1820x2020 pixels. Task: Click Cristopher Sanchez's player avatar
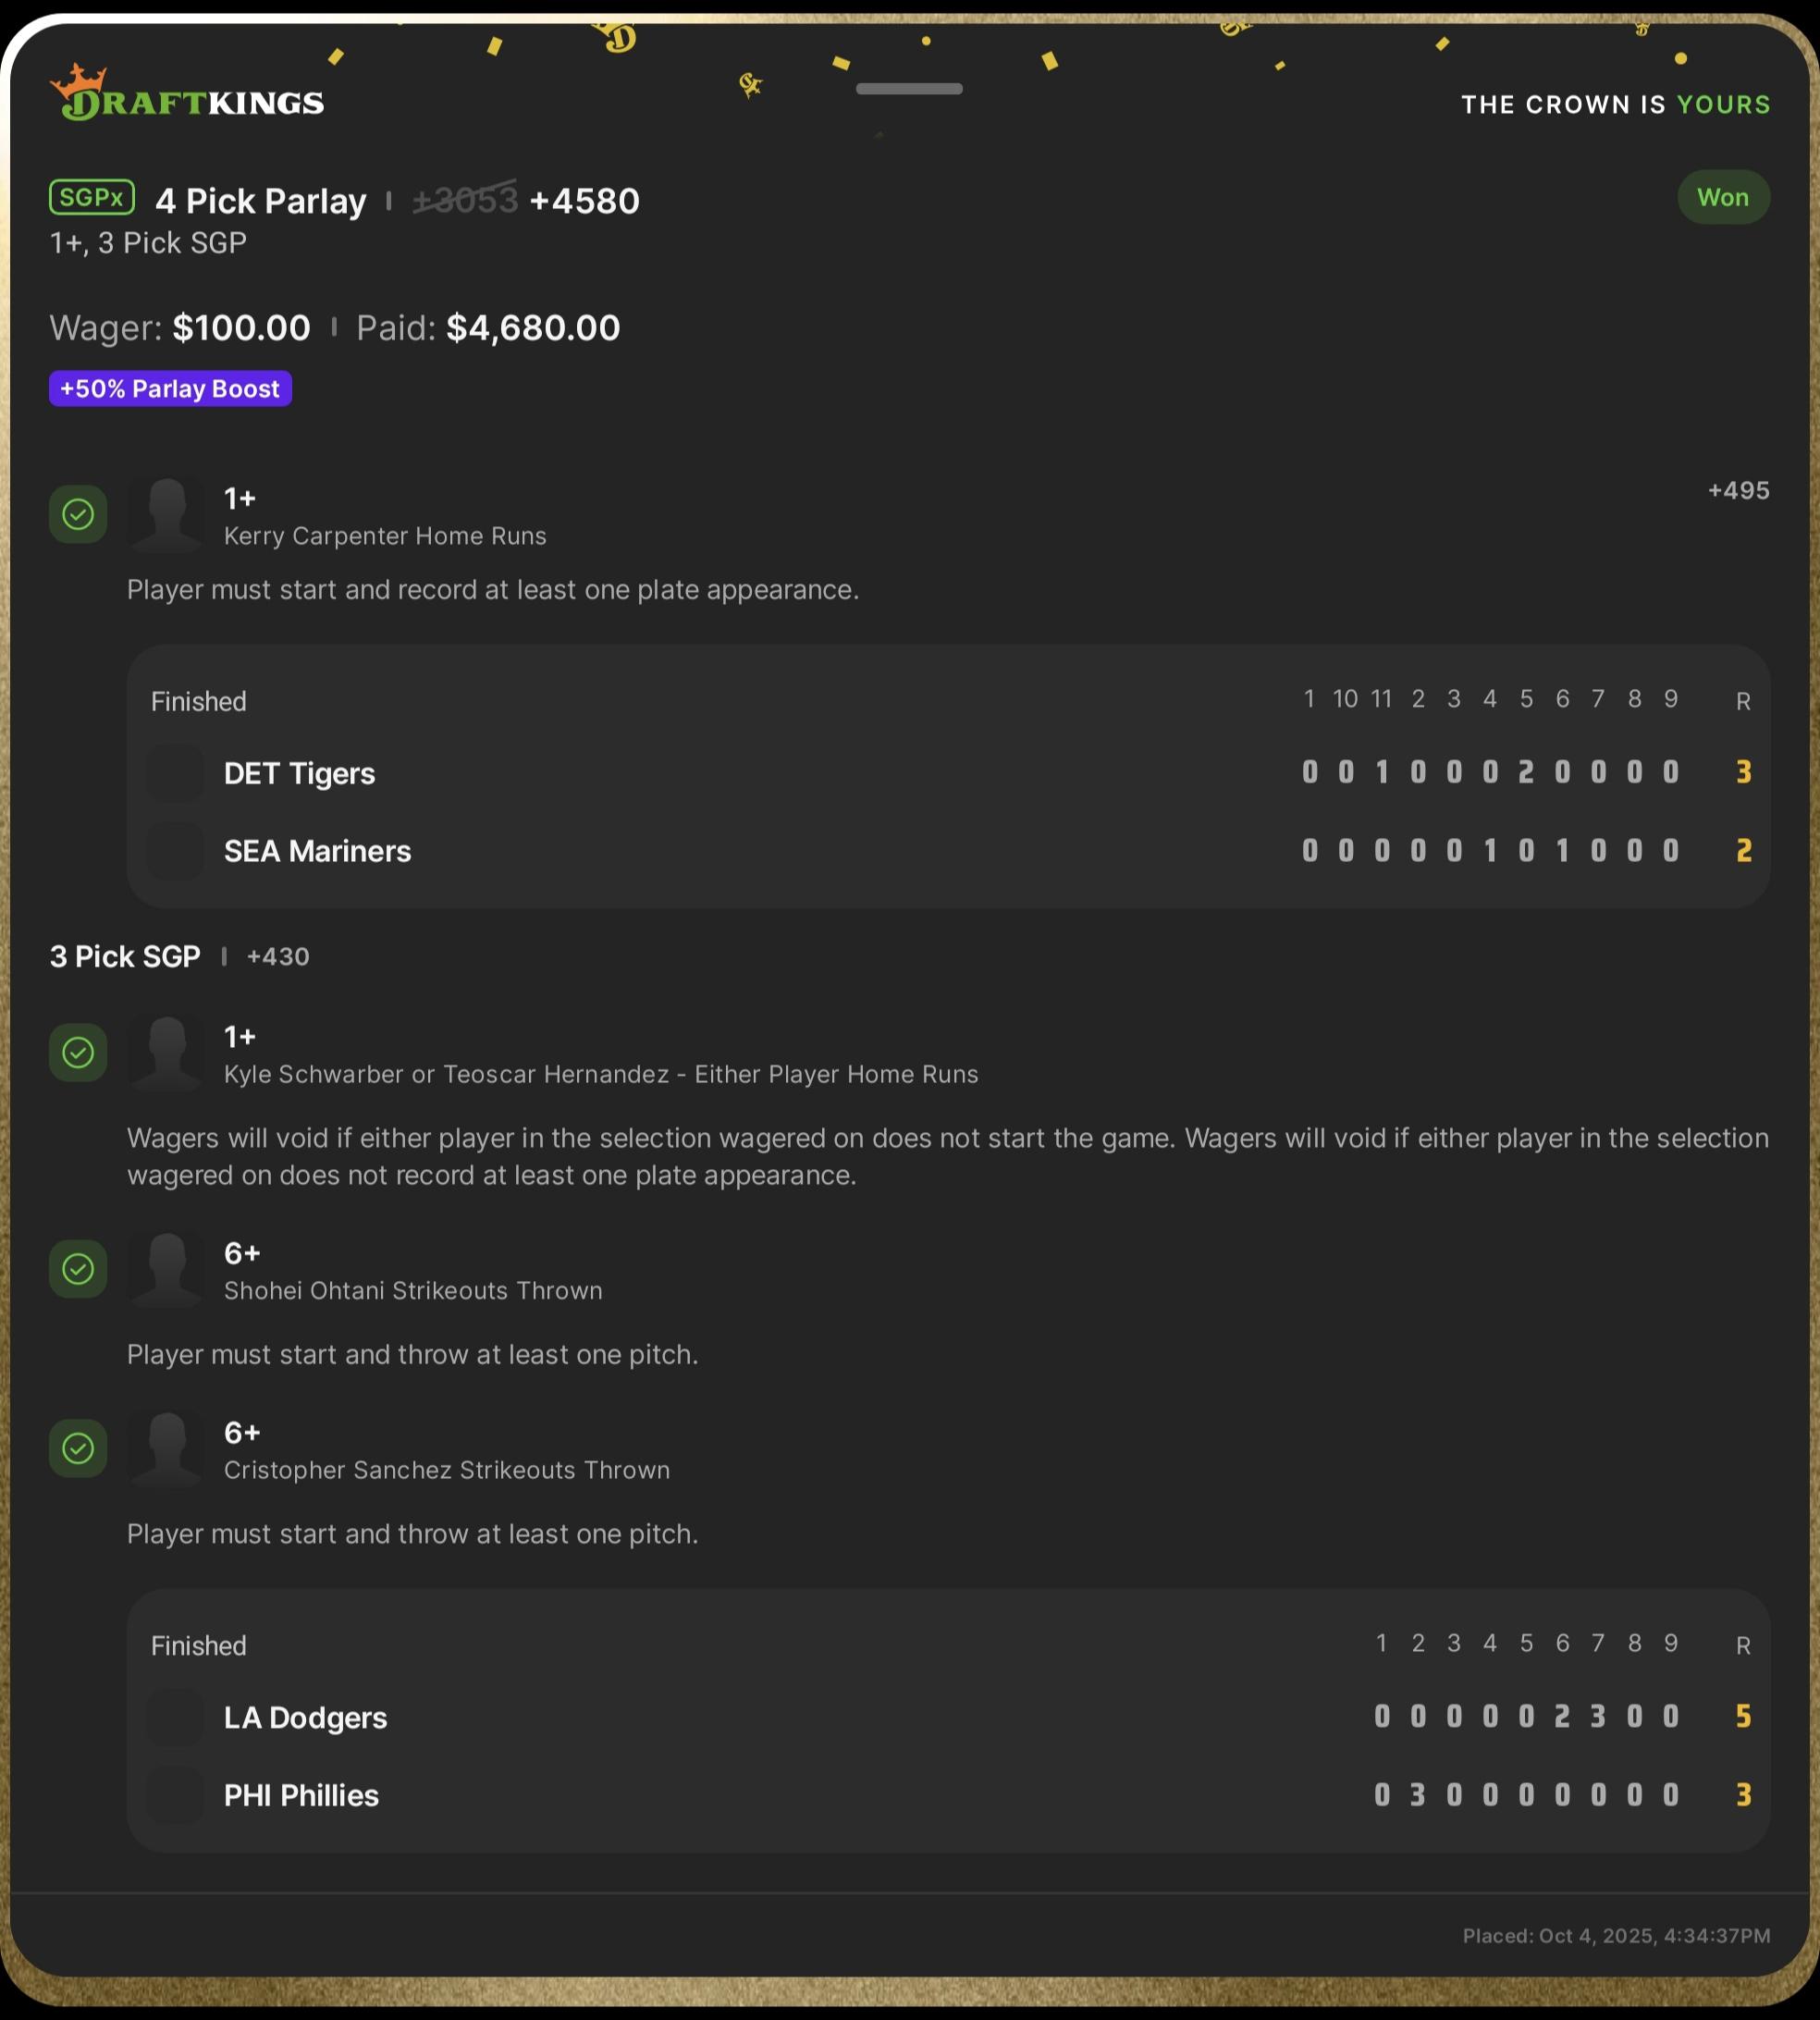click(x=167, y=1448)
